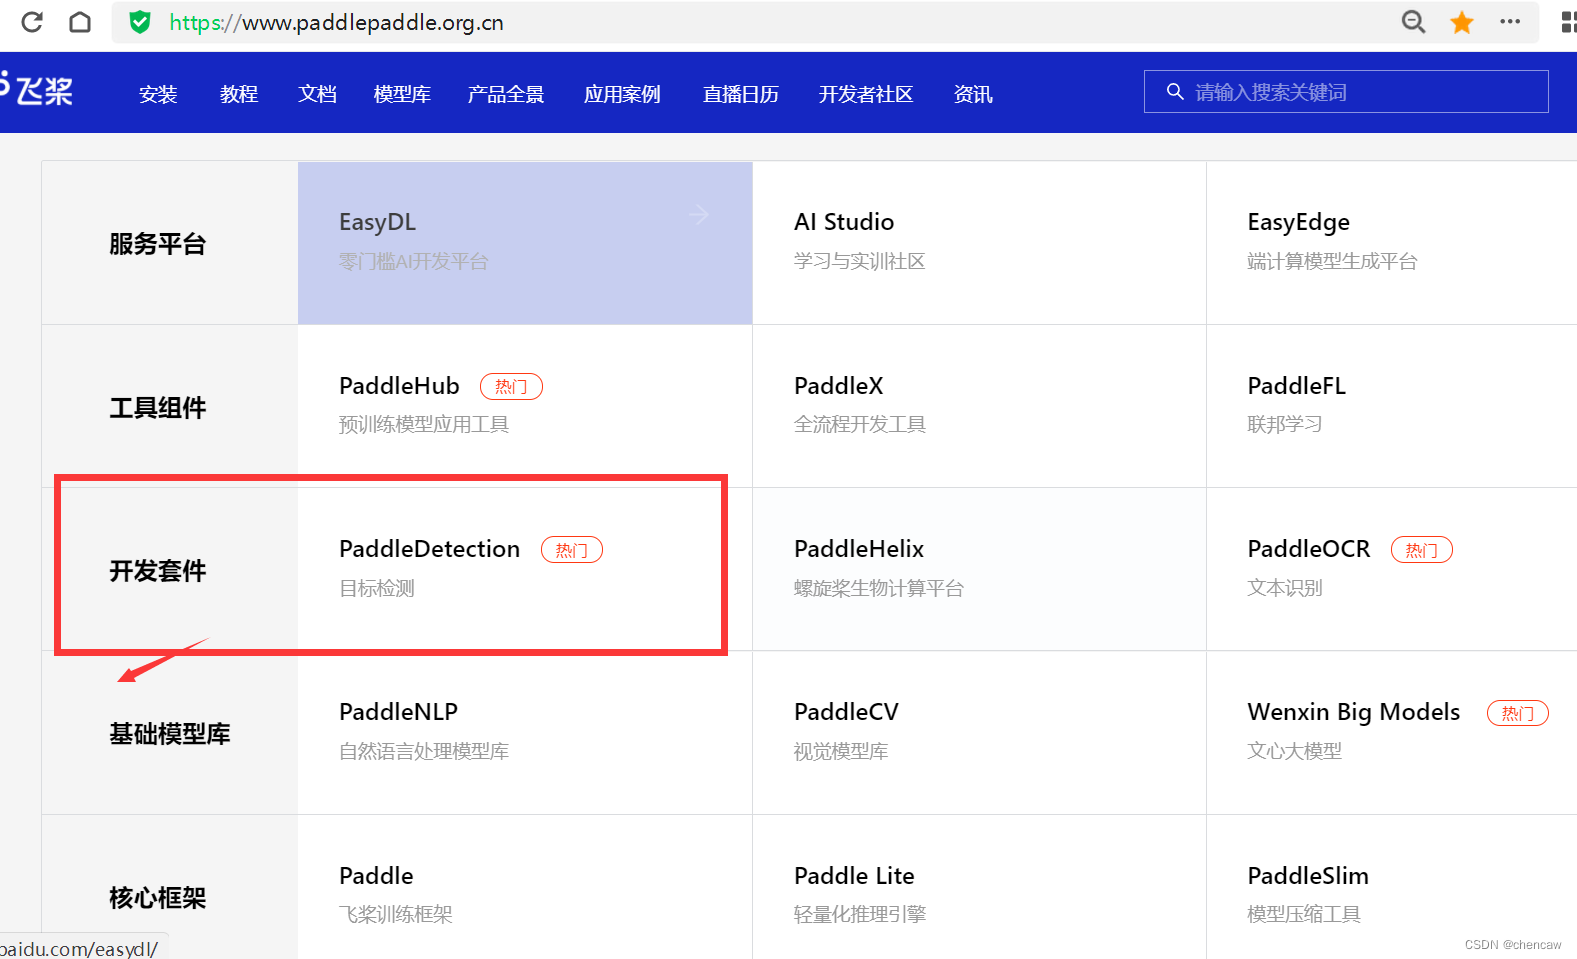The image size is (1577, 959).
Task: Open the 产品全景 nav menu item
Action: coord(506,94)
